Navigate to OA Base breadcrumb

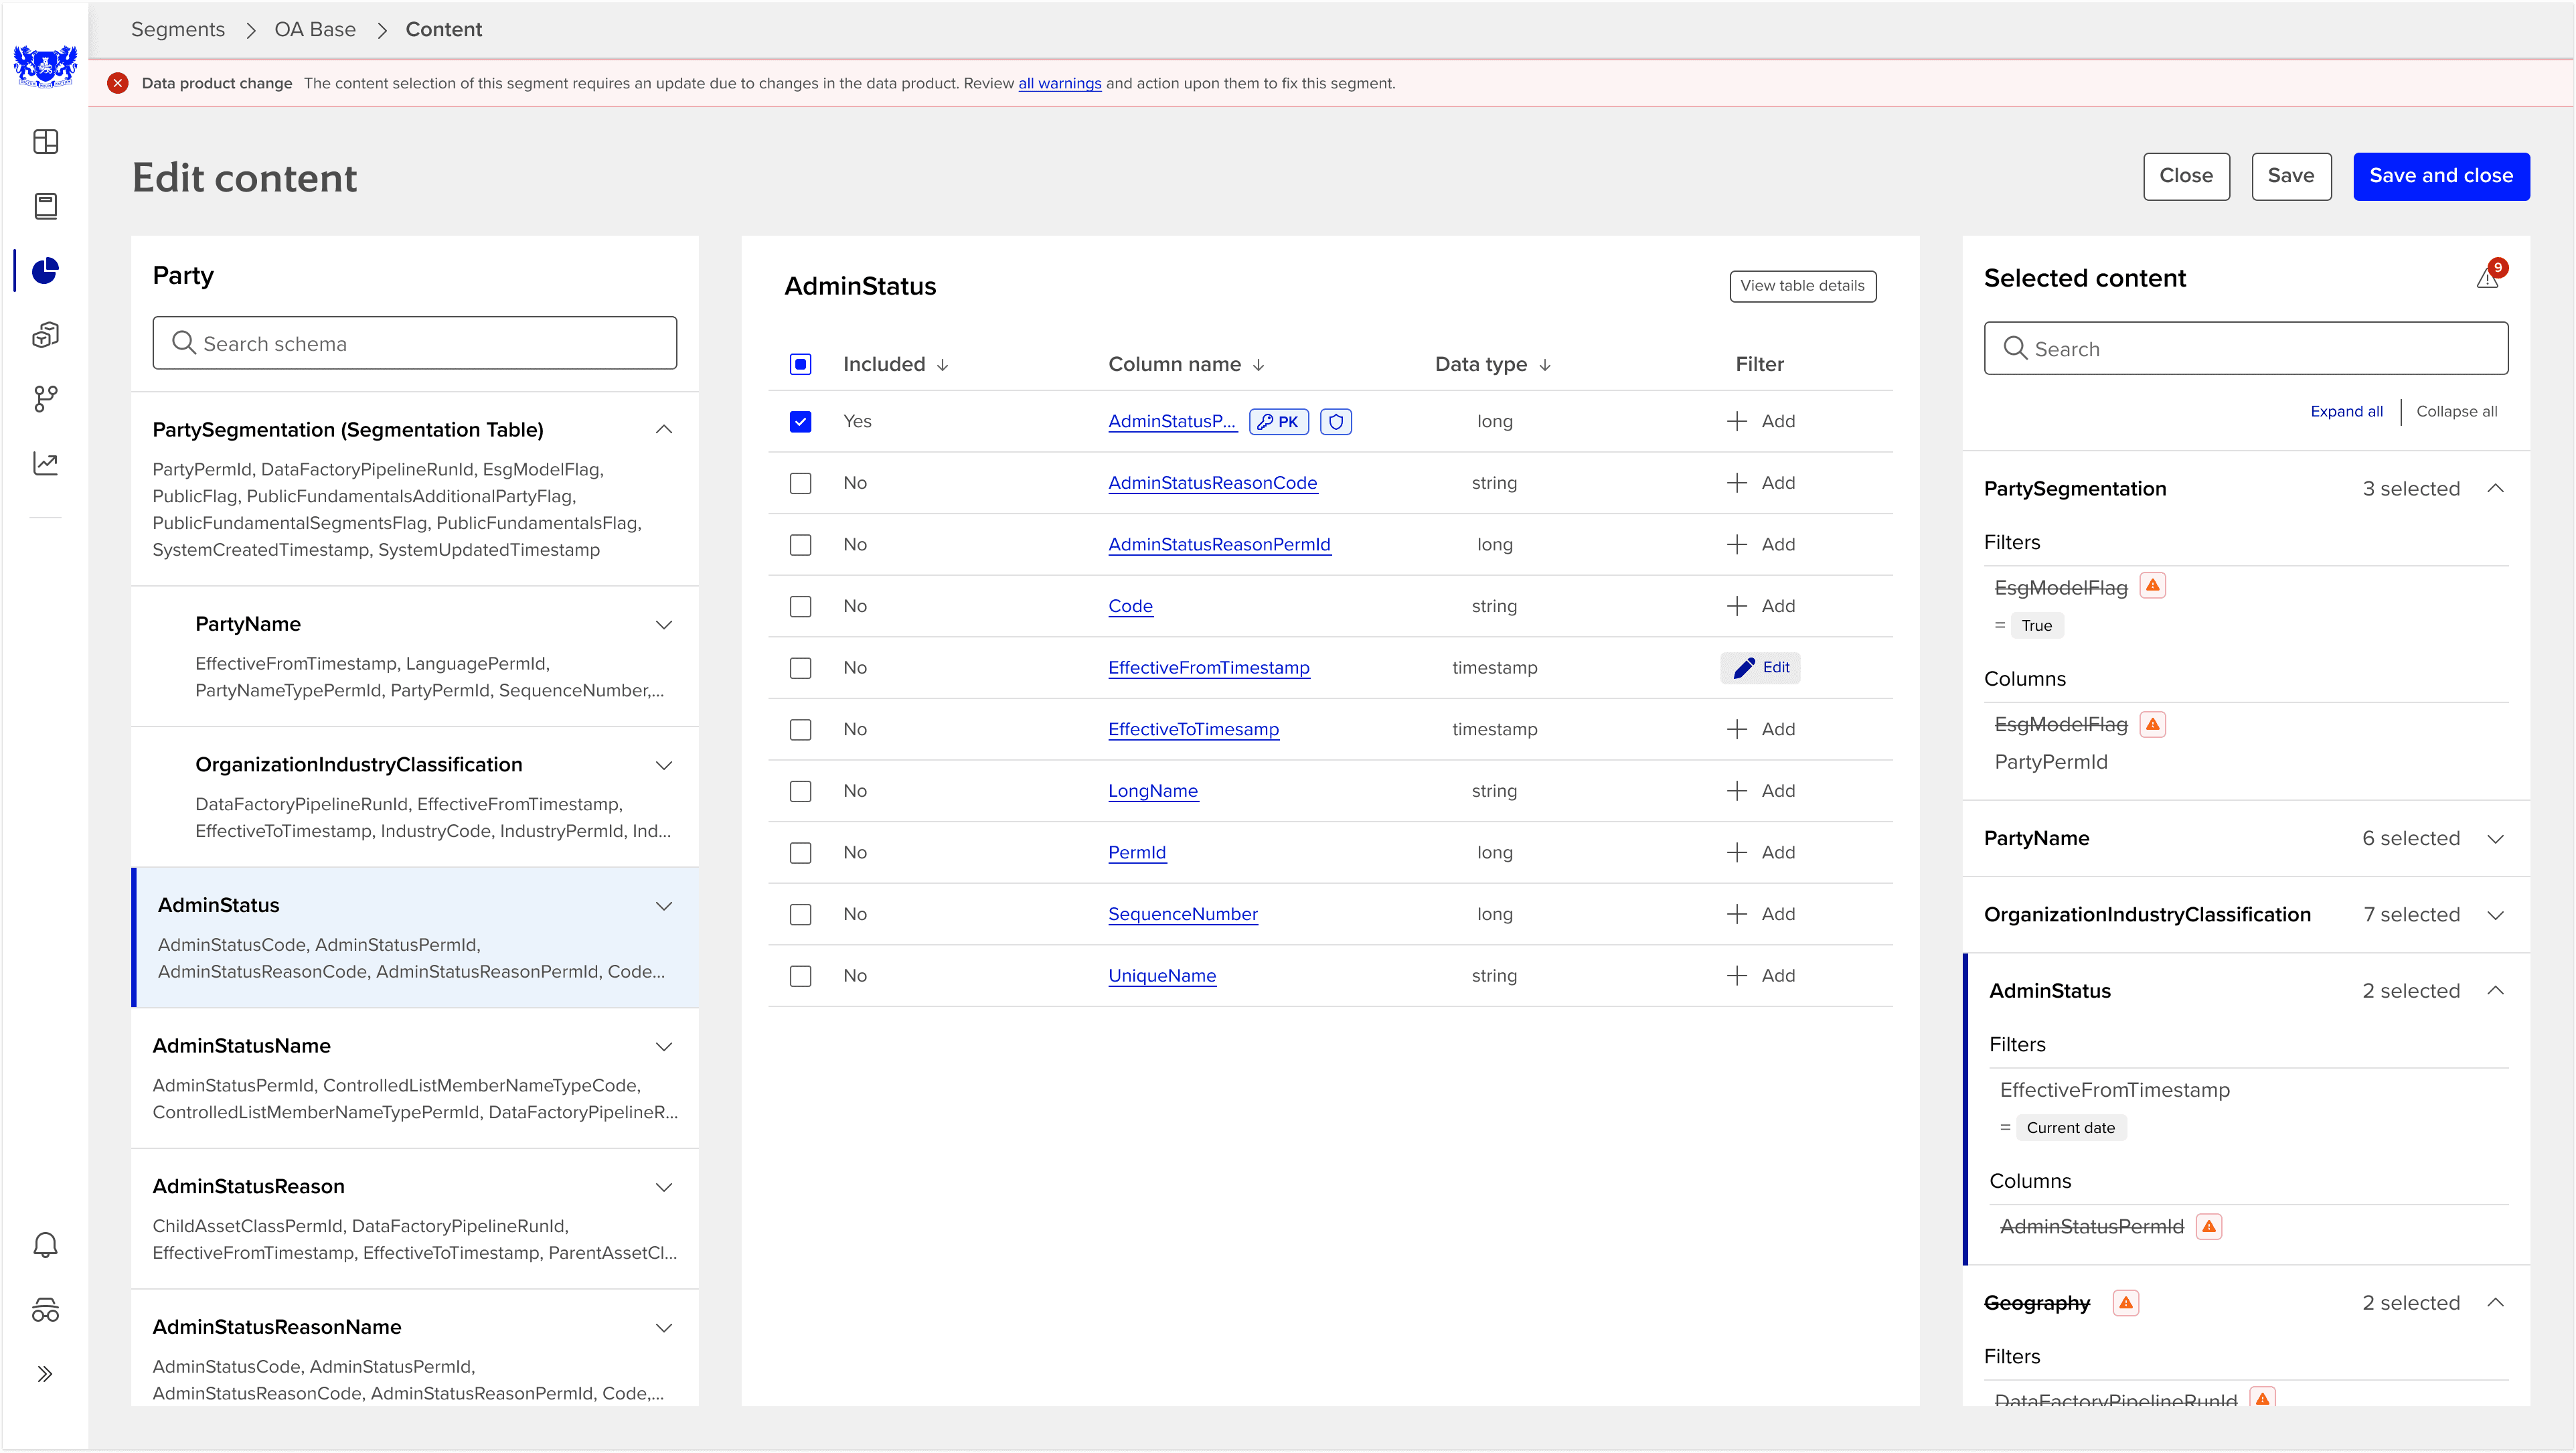315,30
